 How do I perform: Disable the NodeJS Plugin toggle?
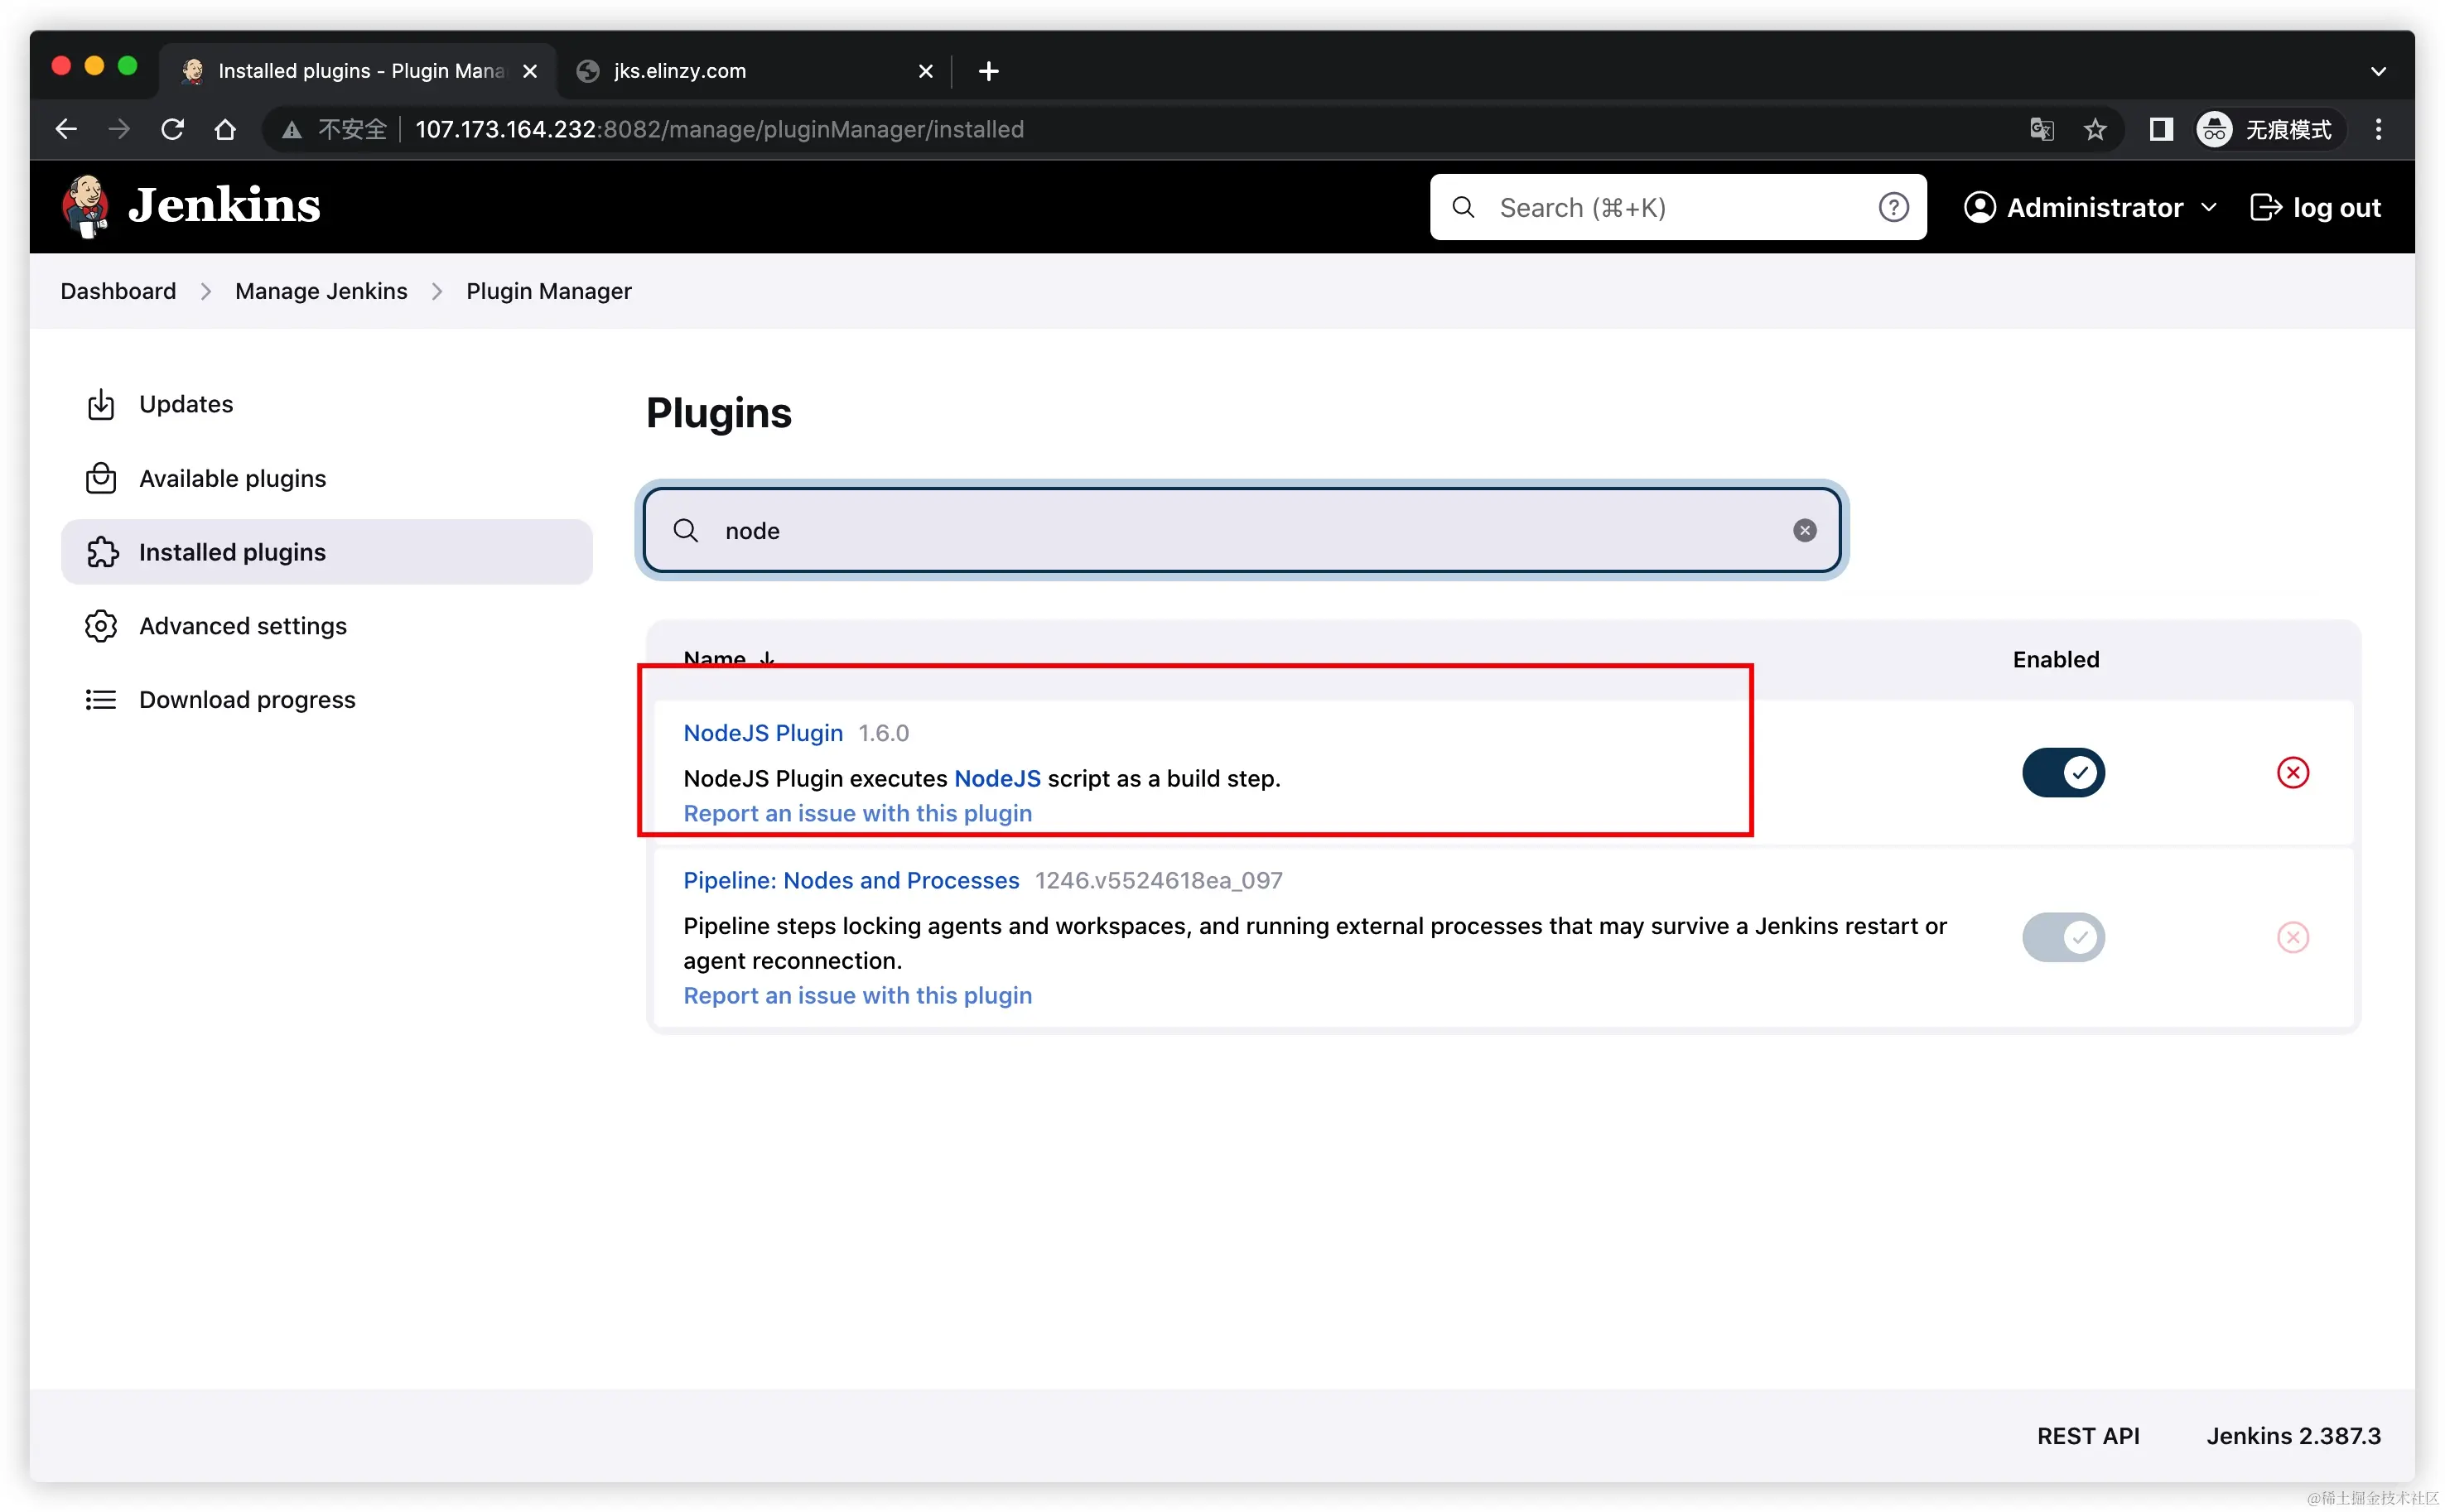click(x=2063, y=772)
